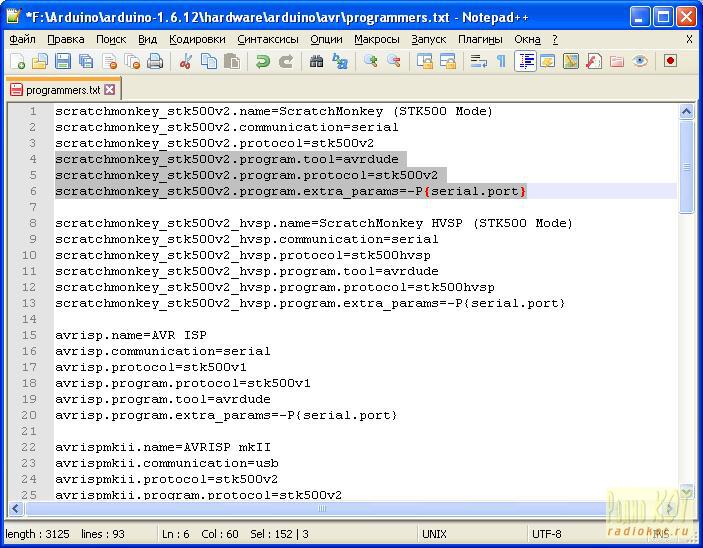Open the Макросы menu

click(x=377, y=39)
